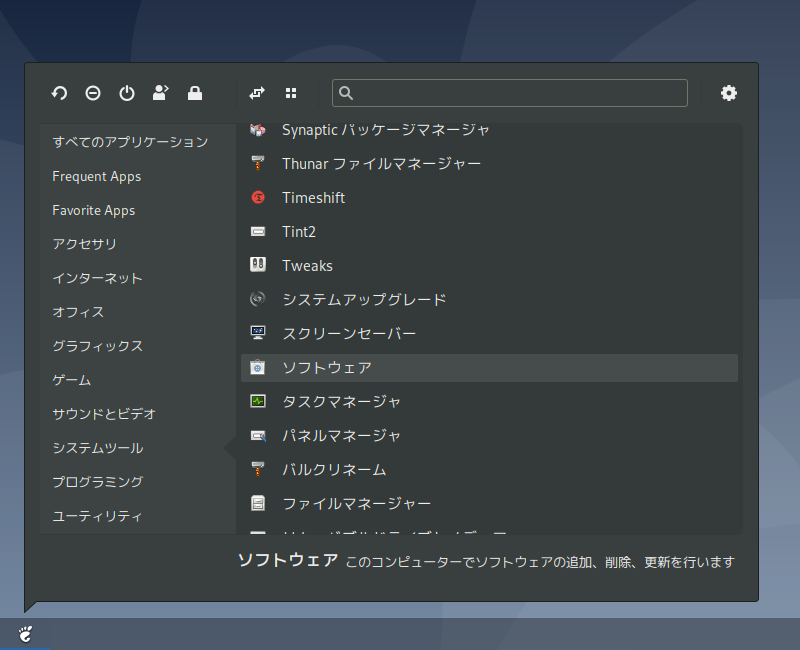Image resolution: width=800 pixels, height=650 pixels.
Task: Choose the システムツール category
Action: pyautogui.click(x=97, y=448)
